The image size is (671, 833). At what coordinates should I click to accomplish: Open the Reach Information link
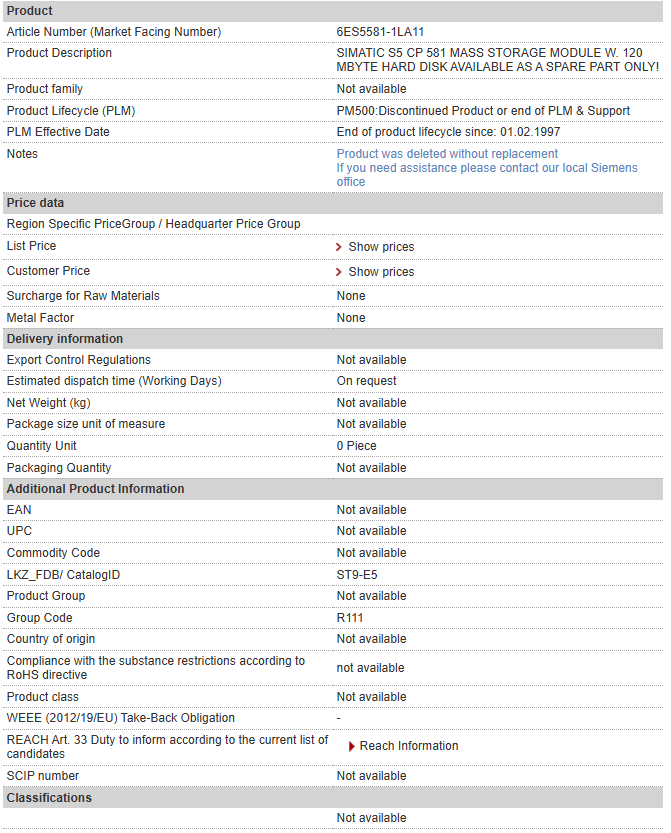(409, 746)
